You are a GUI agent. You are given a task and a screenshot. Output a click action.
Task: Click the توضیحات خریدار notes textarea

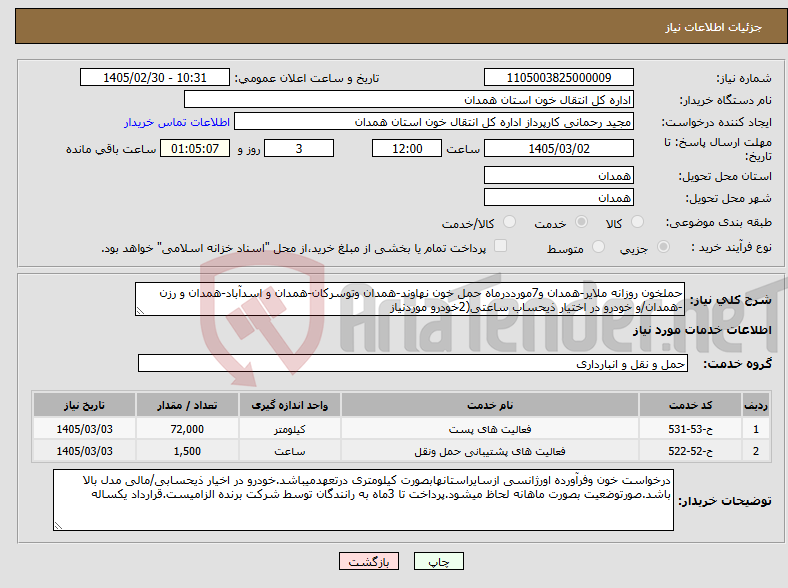click(363, 500)
